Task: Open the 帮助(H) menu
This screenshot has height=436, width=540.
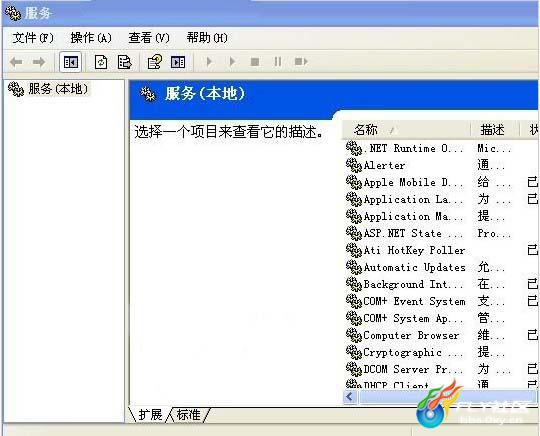Action: pos(207,38)
